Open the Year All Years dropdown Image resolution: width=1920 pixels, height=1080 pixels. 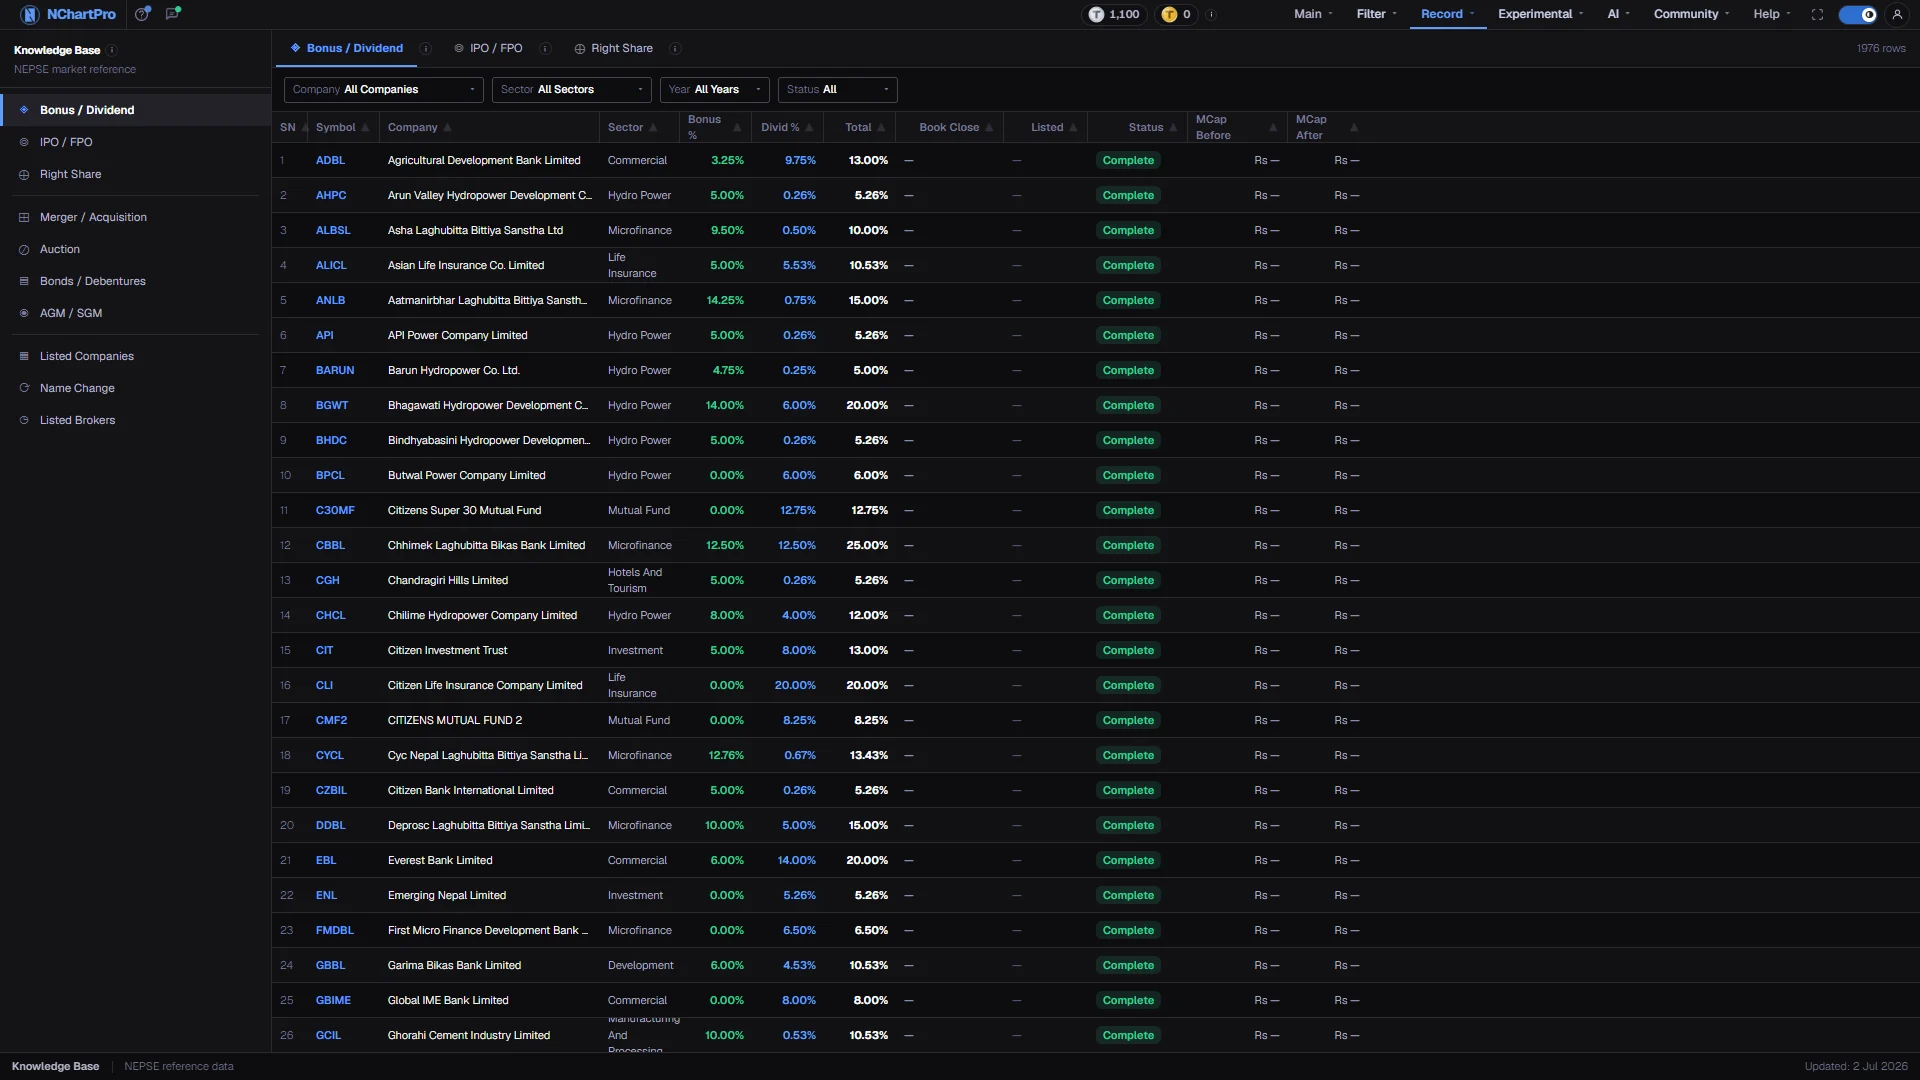(715, 90)
